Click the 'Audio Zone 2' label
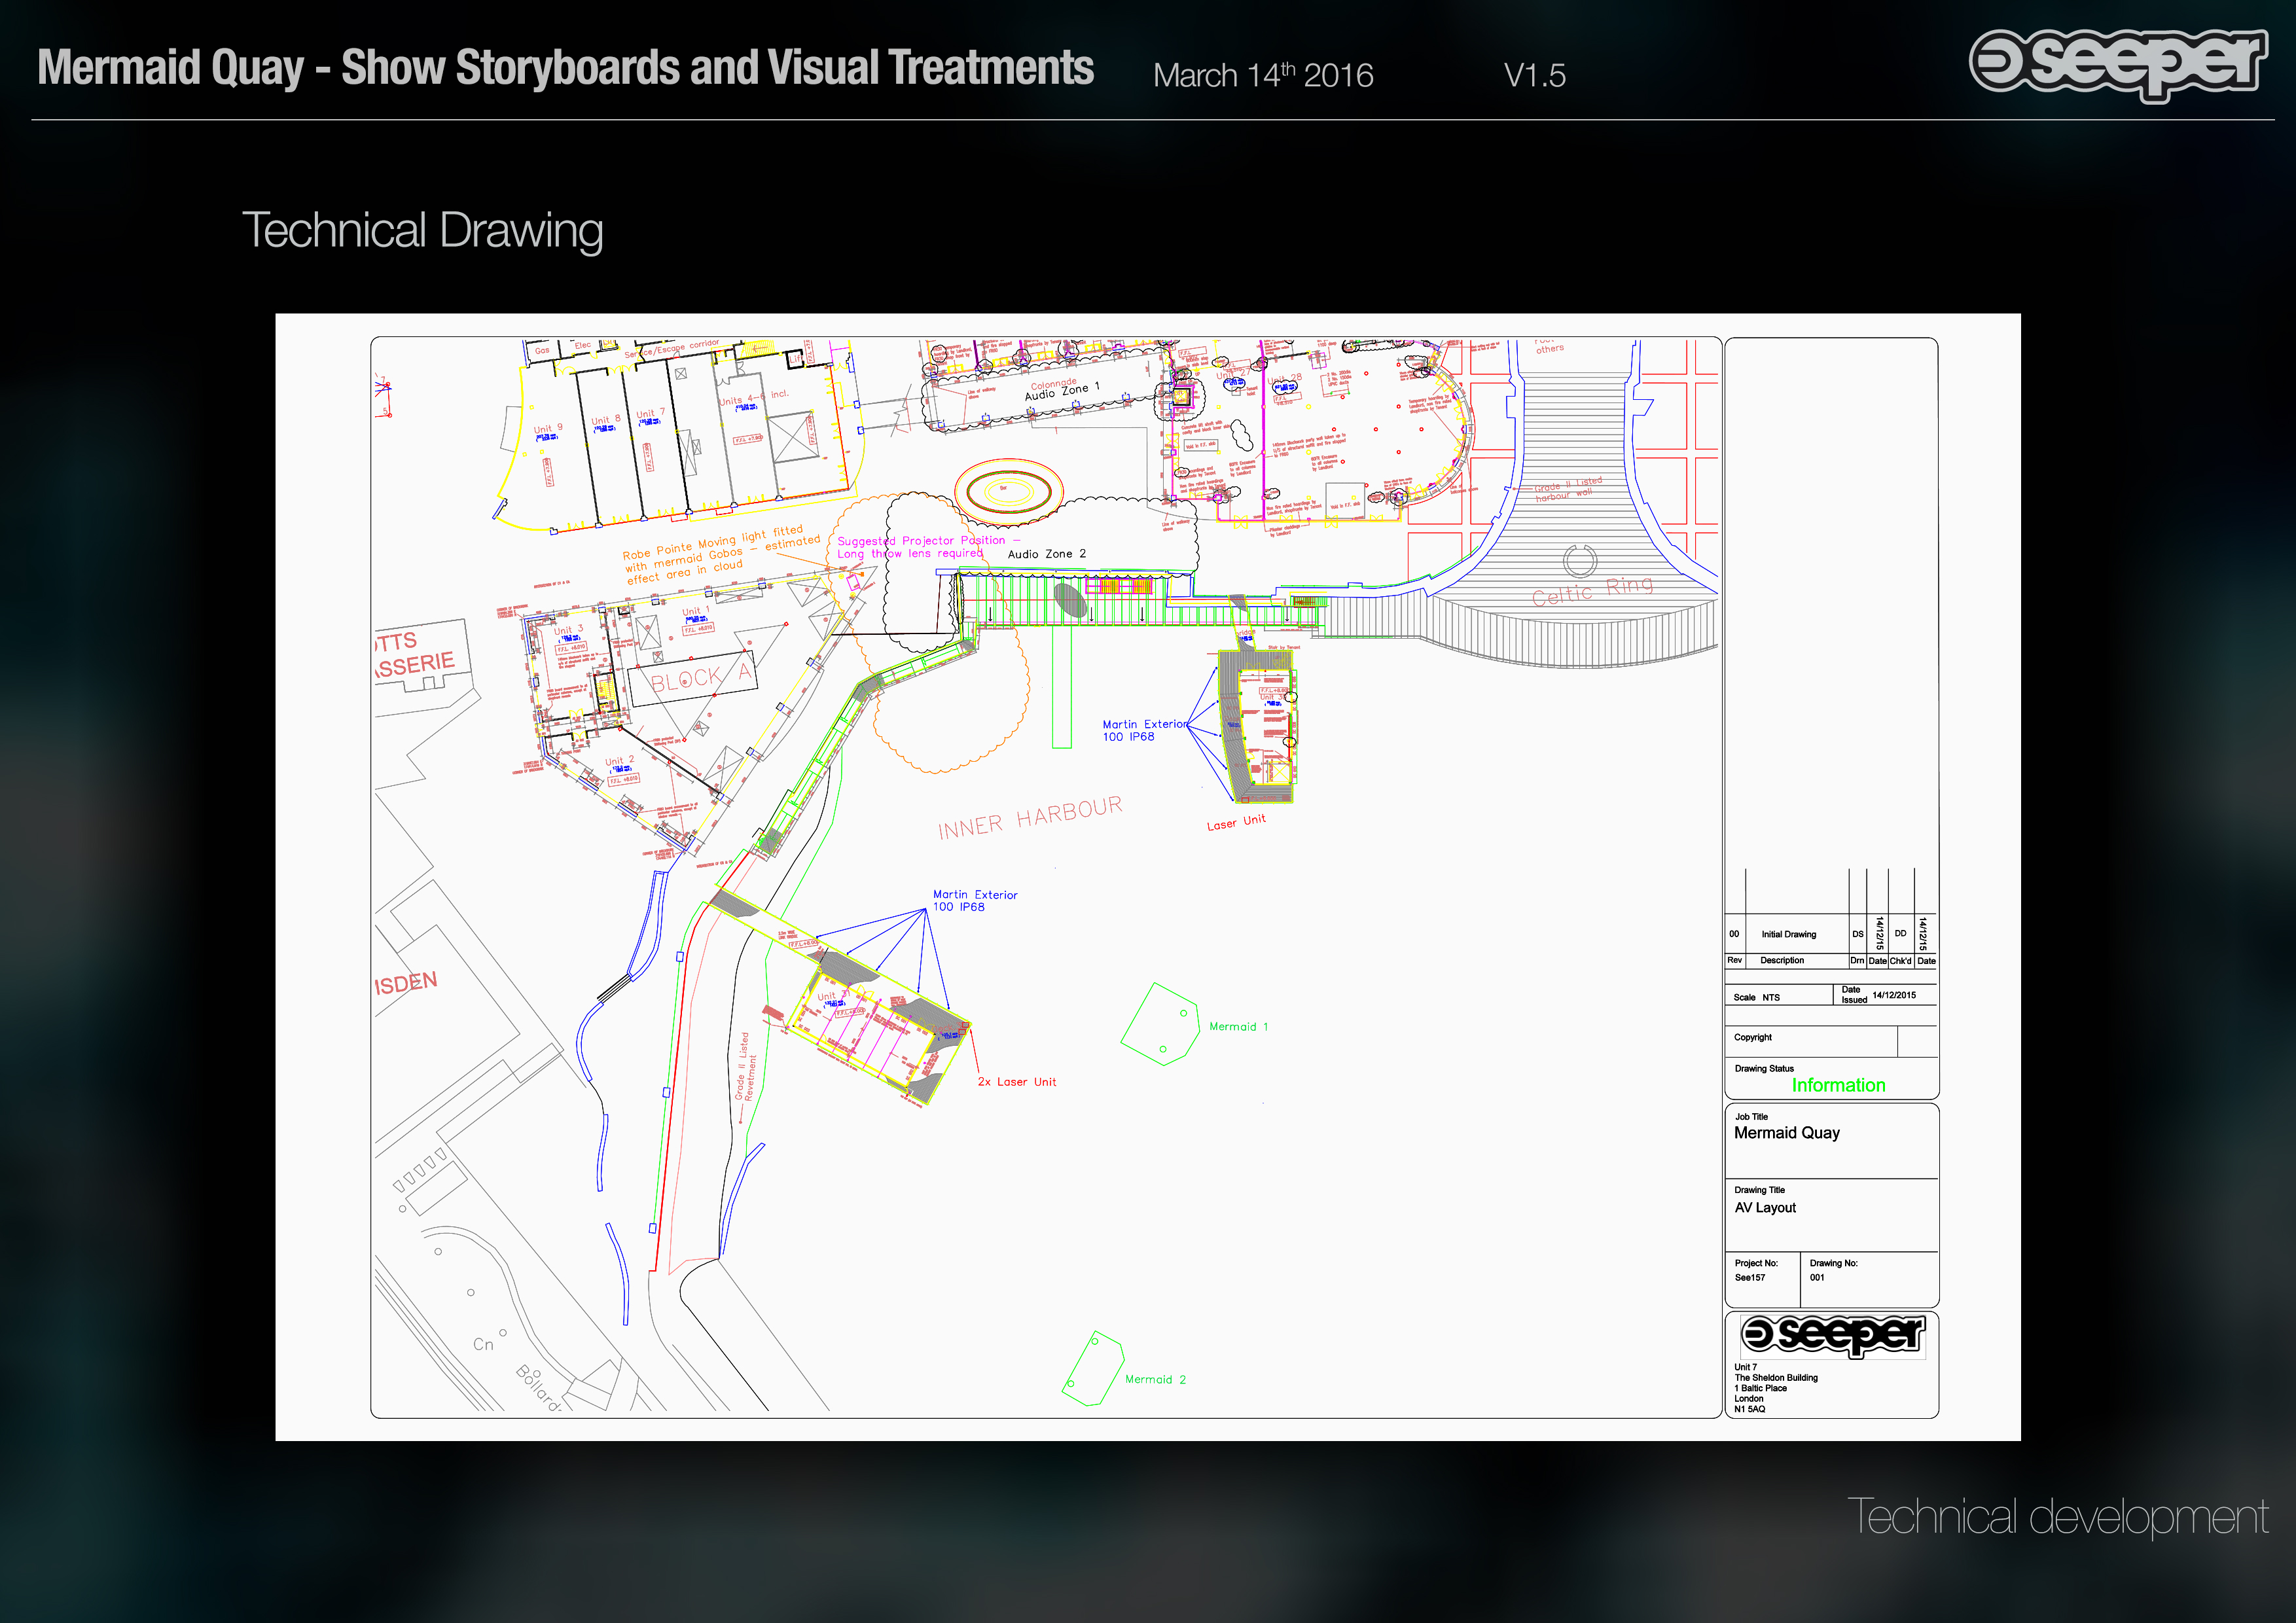2296x1623 pixels. click(1046, 554)
